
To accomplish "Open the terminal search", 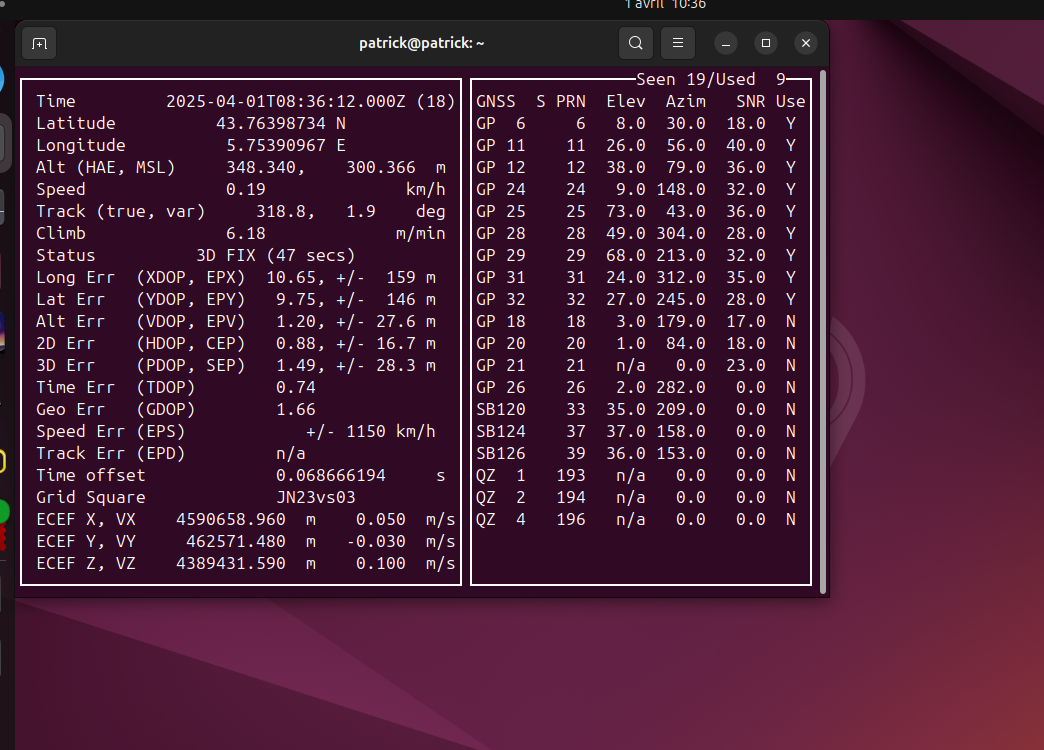I will click(636, 43).
